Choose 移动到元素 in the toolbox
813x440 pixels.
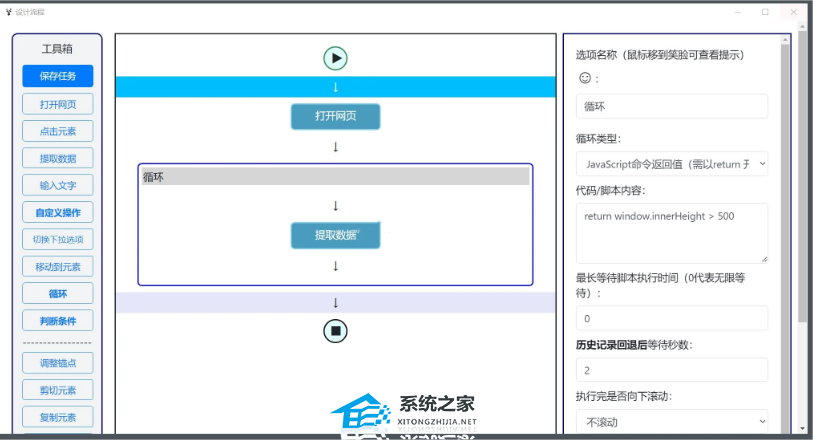pyautogui.click(x=58, y=267)
